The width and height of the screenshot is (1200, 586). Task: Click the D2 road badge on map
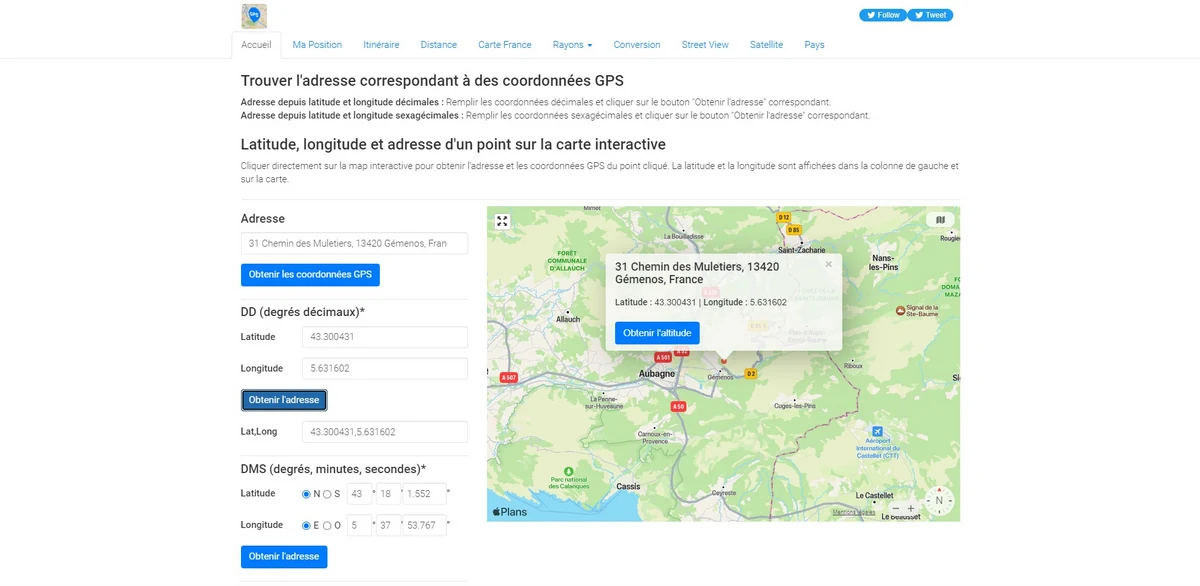click(x=751, y=373)
